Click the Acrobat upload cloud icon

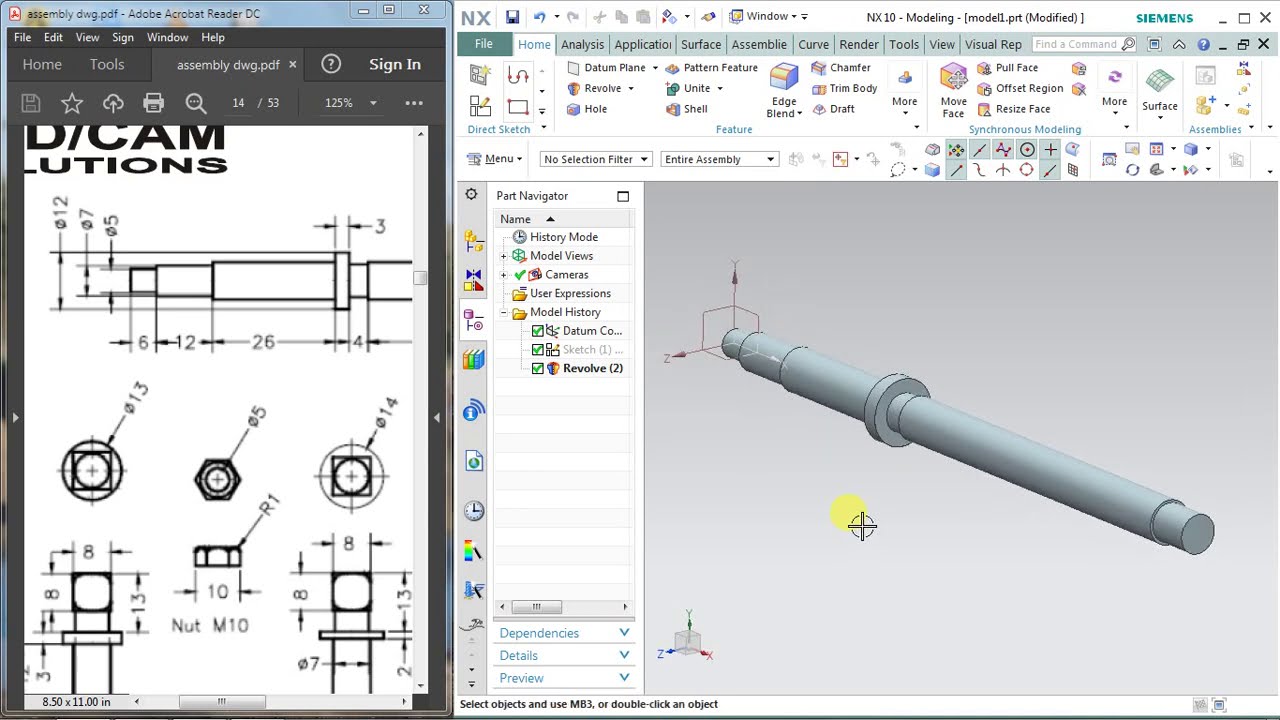tap(113, 103)
